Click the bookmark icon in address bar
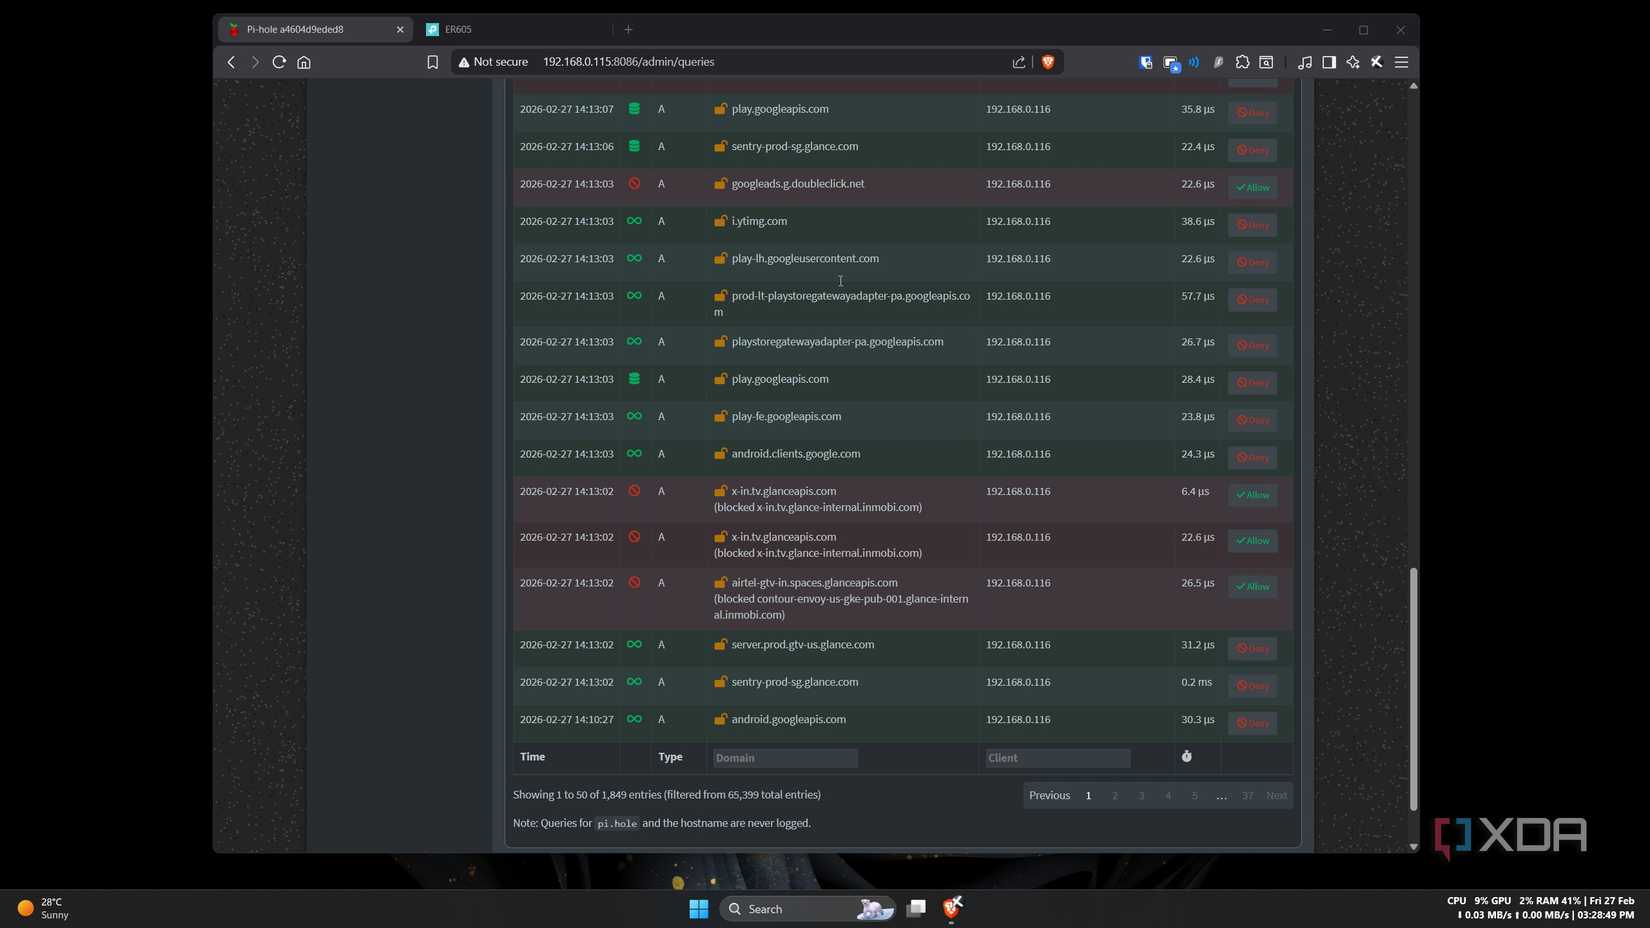This screenshot has height=928, width=1650. pos(432,62)
